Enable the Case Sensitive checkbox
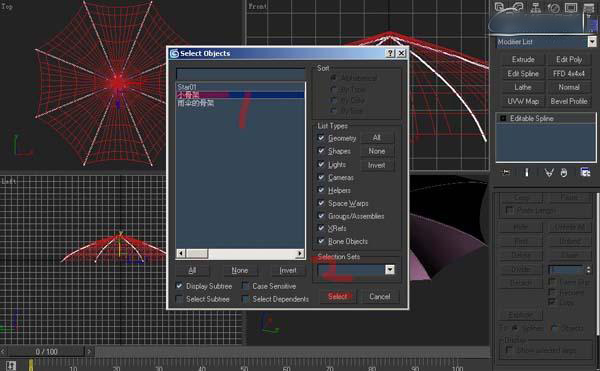This screenshot has width=600, height=371. point(246,286)
